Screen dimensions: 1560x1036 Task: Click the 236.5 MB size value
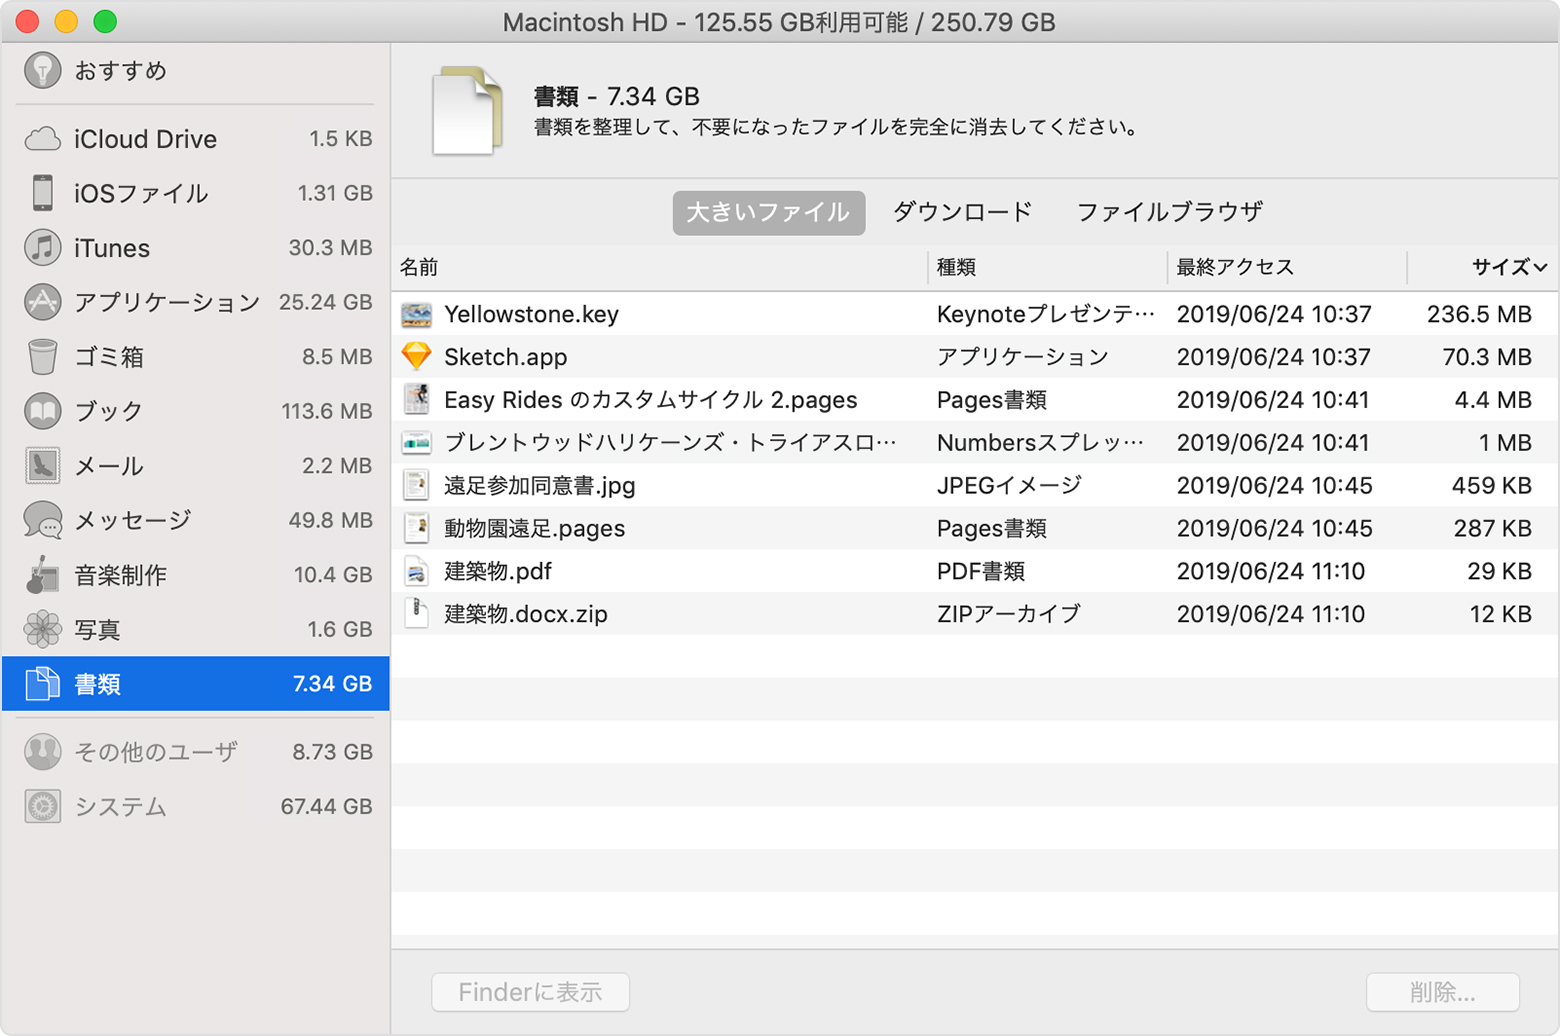(1479, 314)
